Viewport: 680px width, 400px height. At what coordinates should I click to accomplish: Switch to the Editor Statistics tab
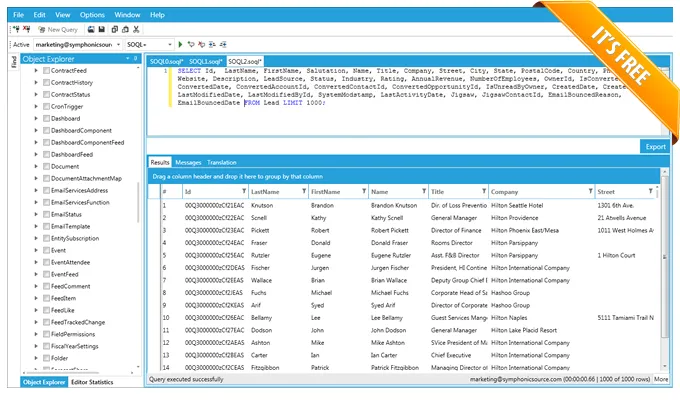tap(92, 382)
